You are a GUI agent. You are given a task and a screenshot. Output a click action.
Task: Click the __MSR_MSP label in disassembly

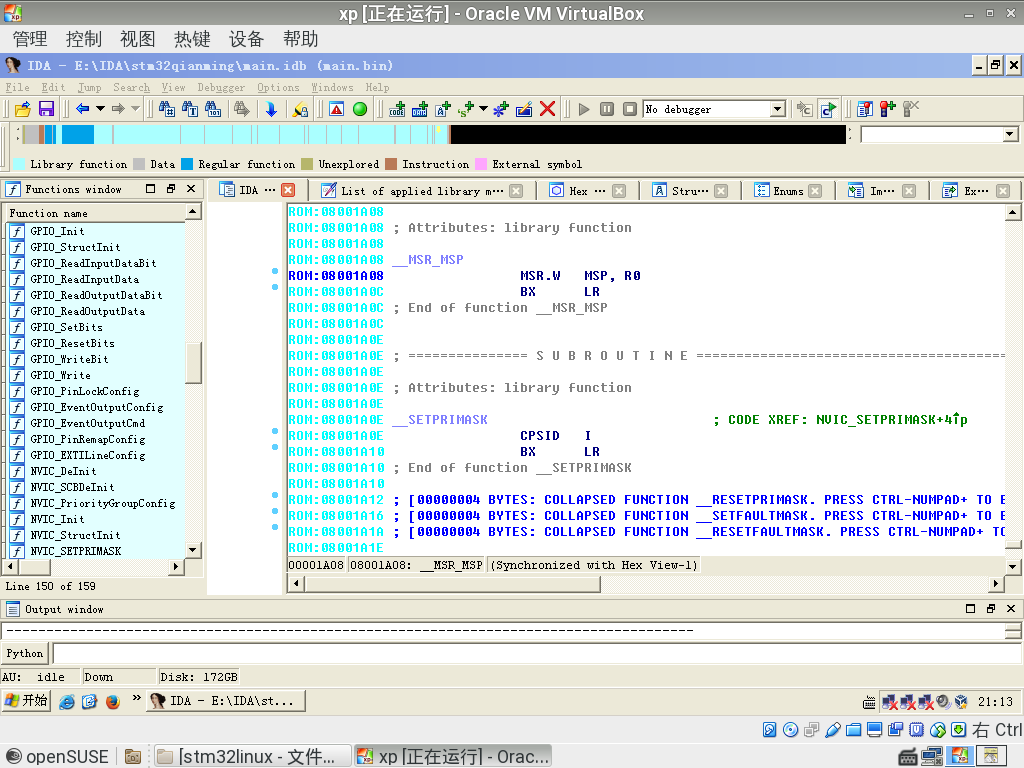click(x=428, y=260)
